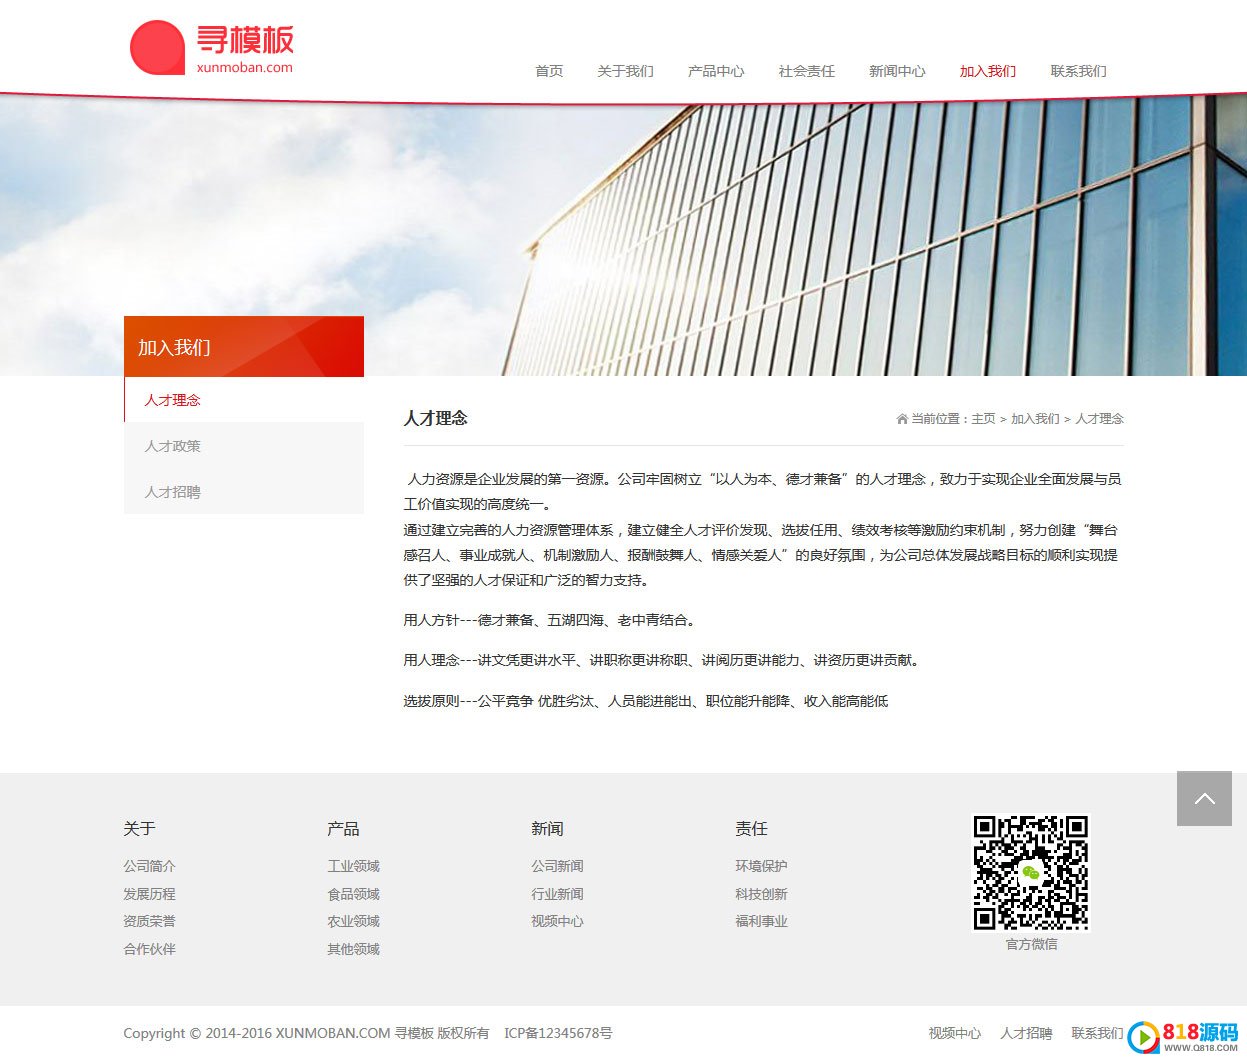Image resolution: width=1247 pixels, height=1059 pixels.
Task: Click 人才招聘 in the bottom bar
Action: (x=1026, y=1033)
